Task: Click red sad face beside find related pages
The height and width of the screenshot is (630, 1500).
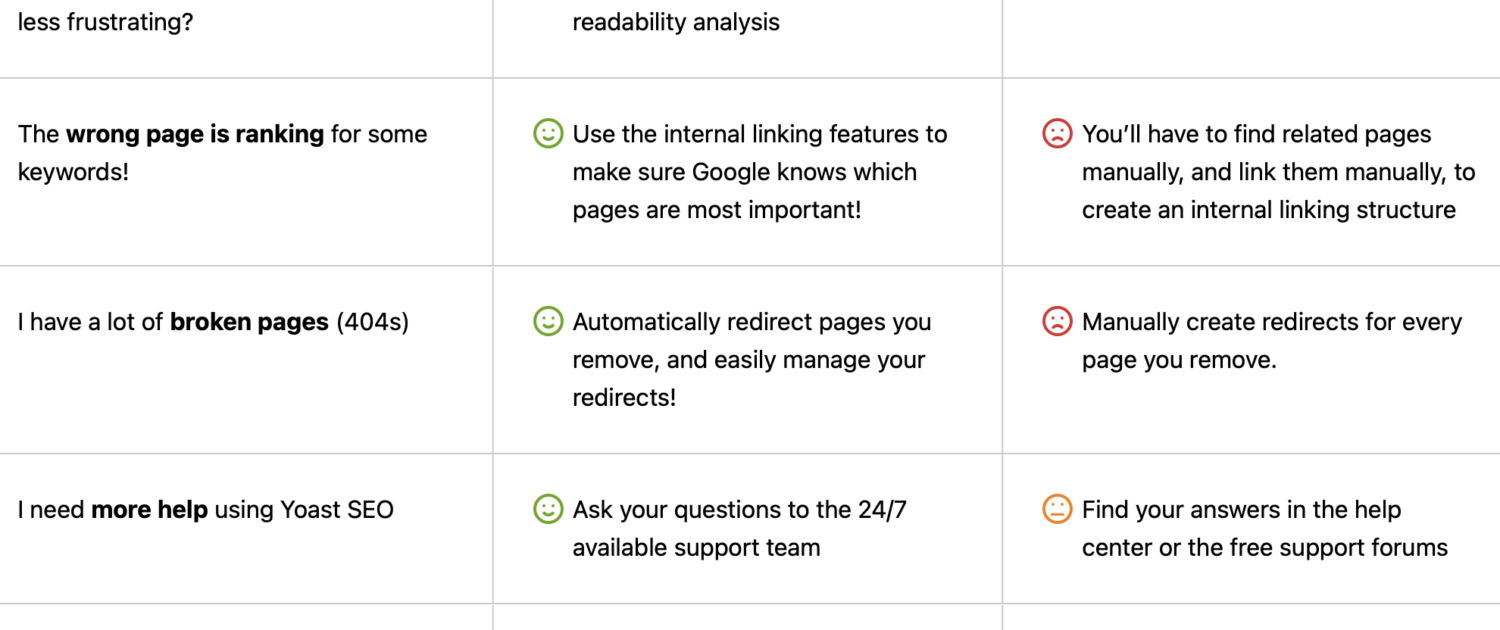Action: [1057, 134]
